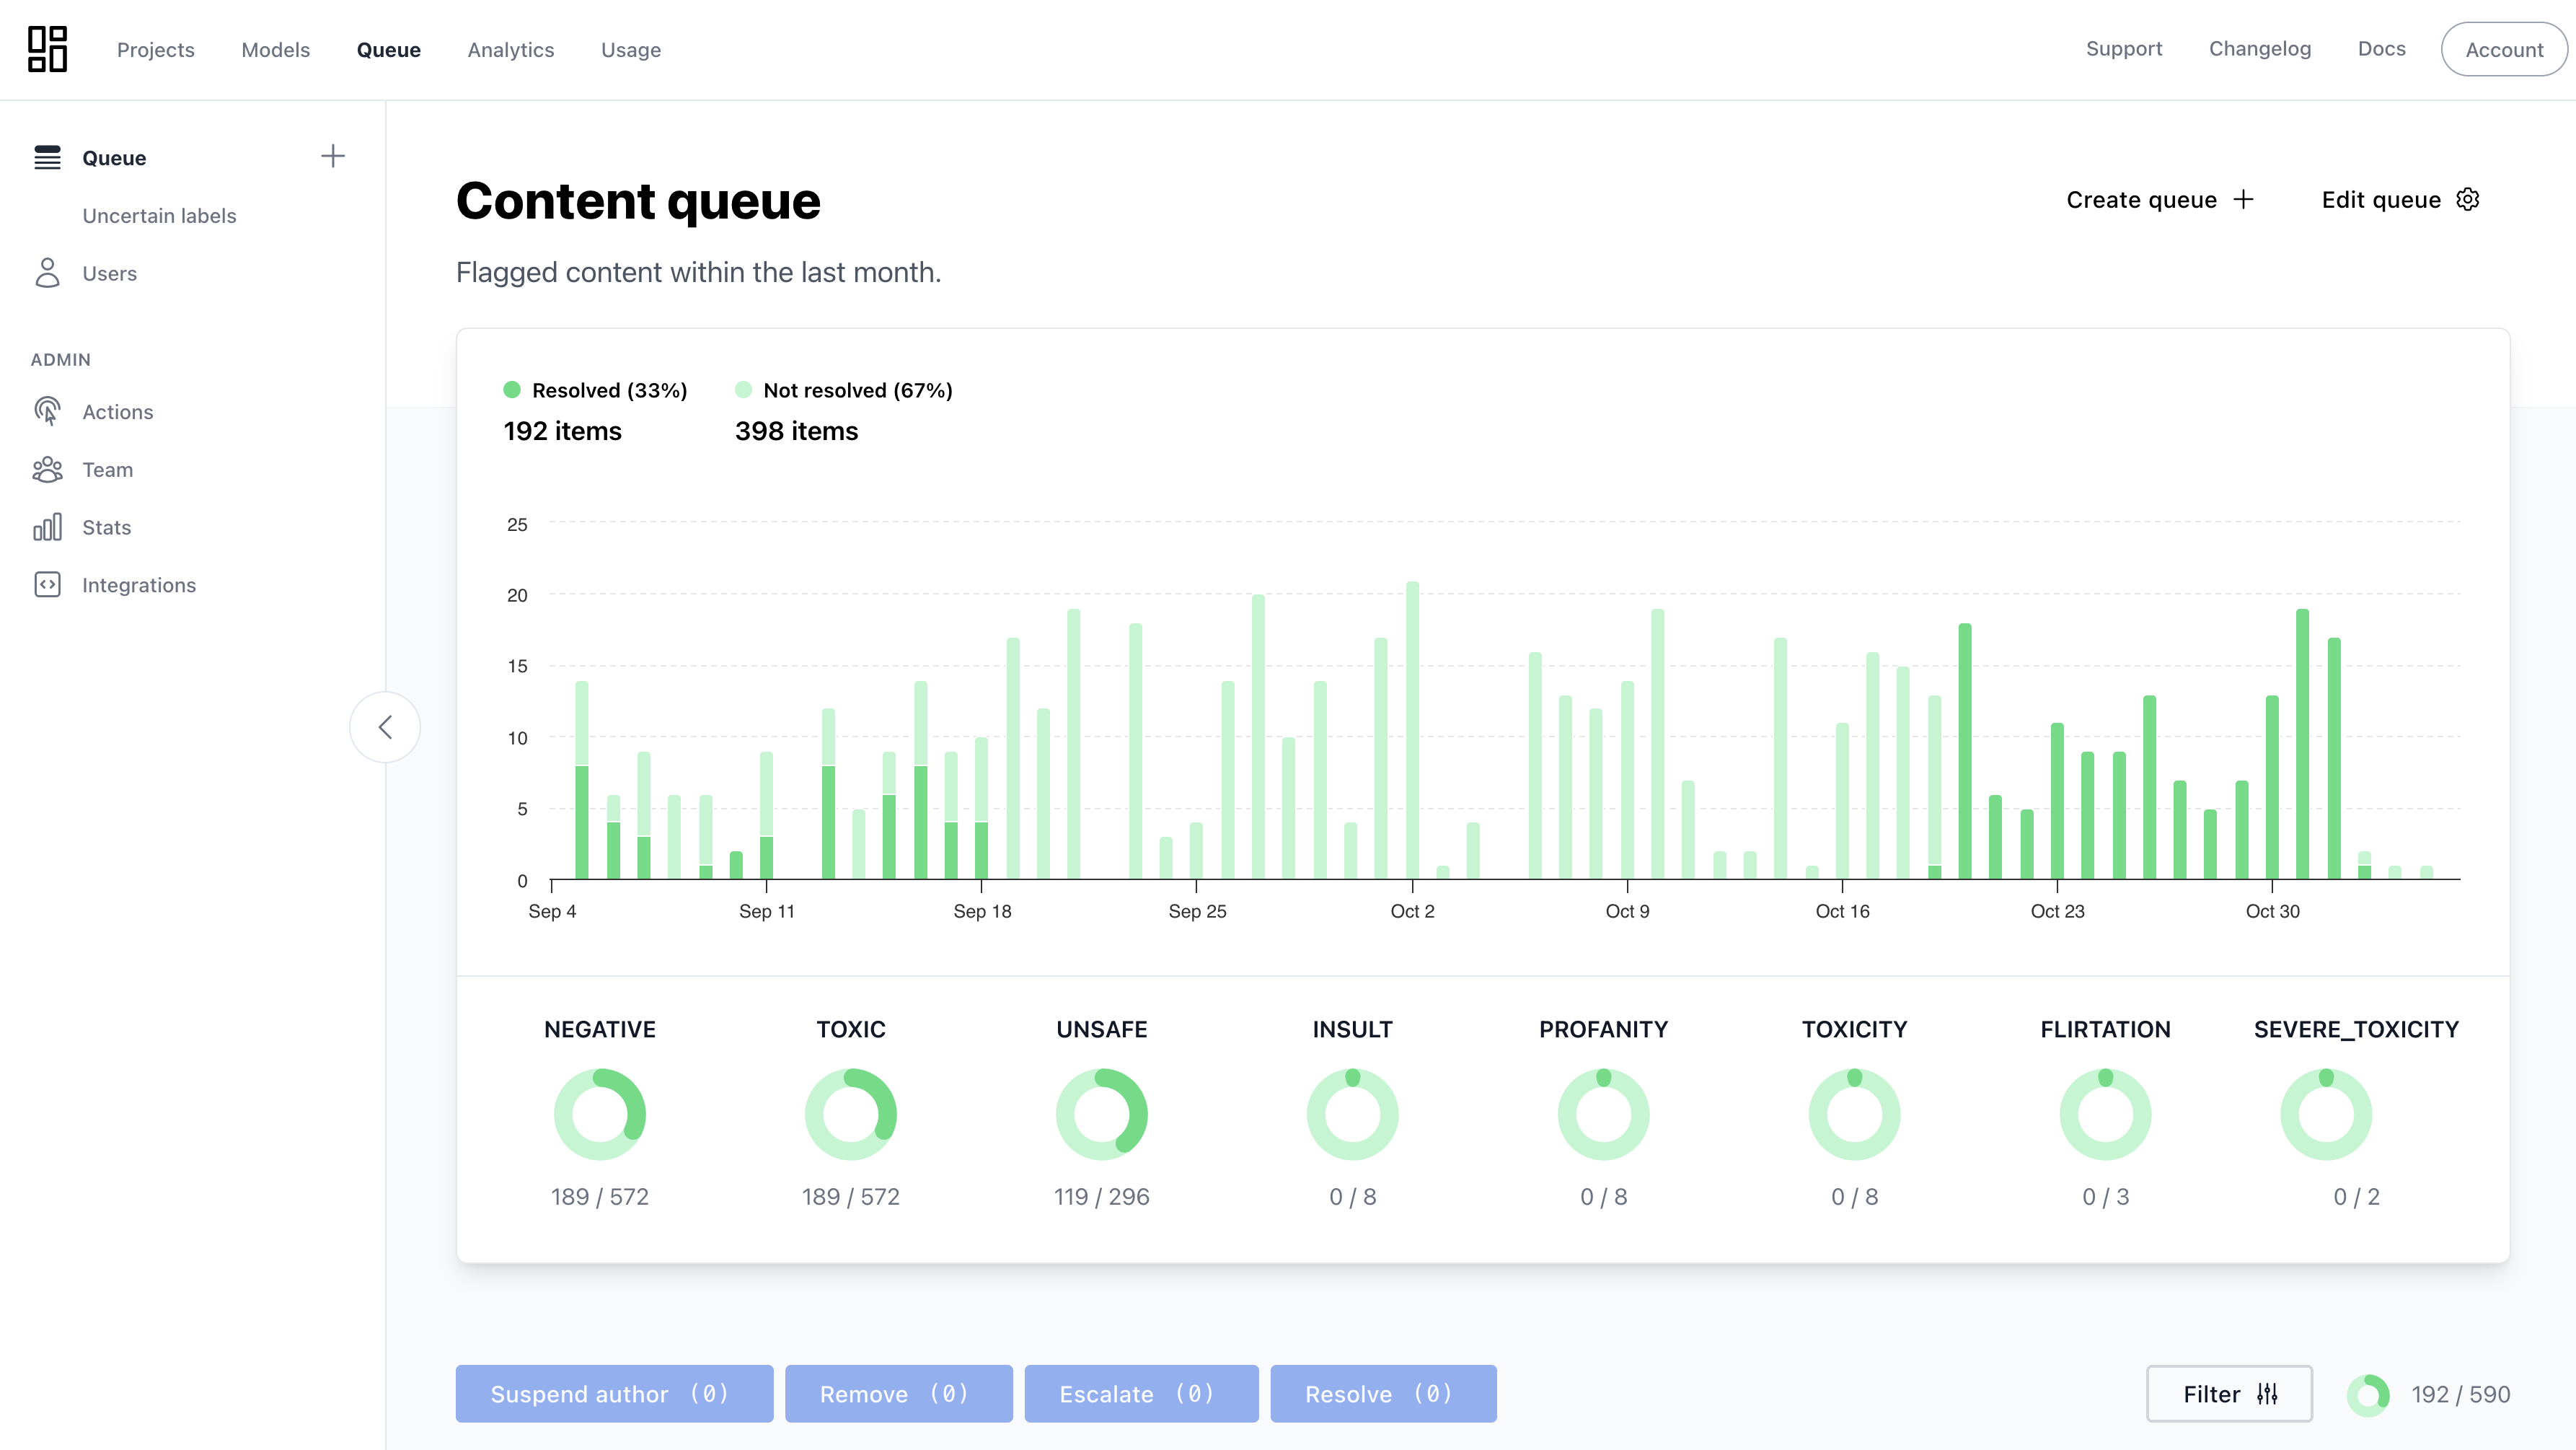Open the Filter options
Viewport: 2576px width, 1450px height.
[x=2229, y=1393]
